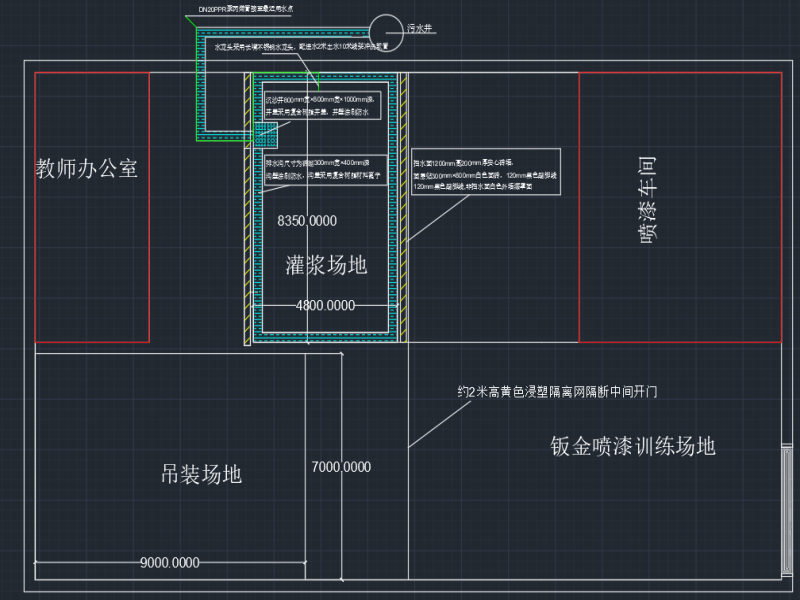This screenshot has height=600, width=800.
Task: Select the 挡水围 annotation text box
Action: [485, 173]
